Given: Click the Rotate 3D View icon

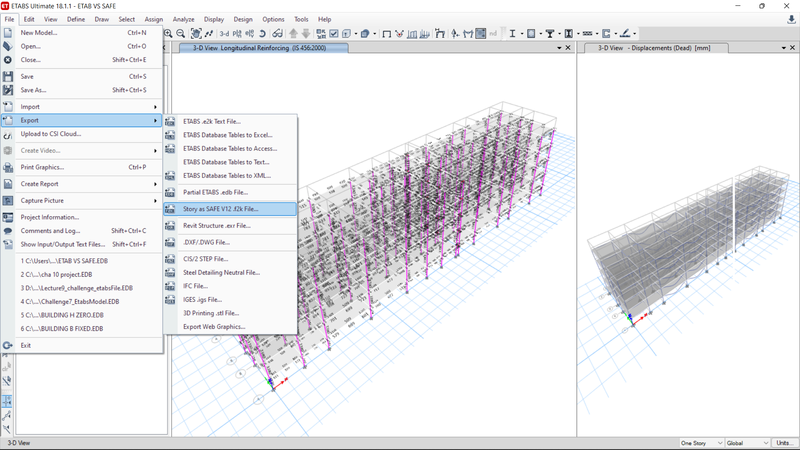Looking at the screenshot, I should (x=262, y=34).
